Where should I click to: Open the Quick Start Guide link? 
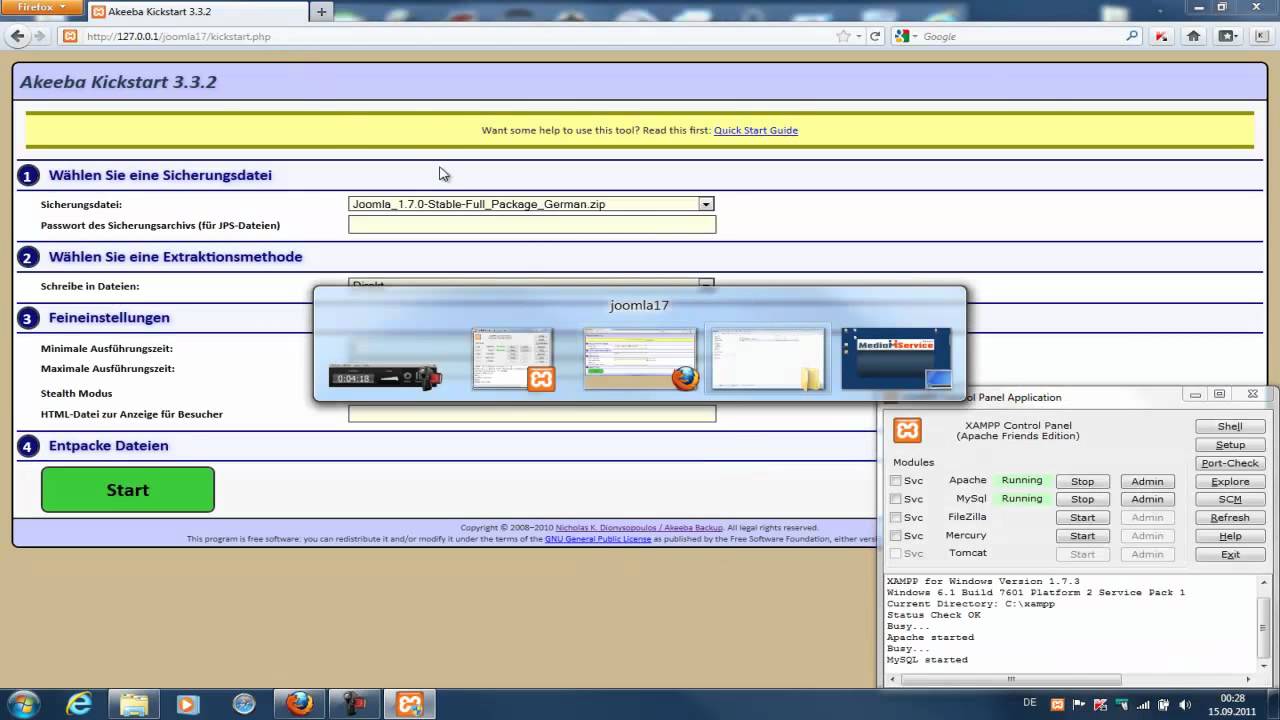756,130
